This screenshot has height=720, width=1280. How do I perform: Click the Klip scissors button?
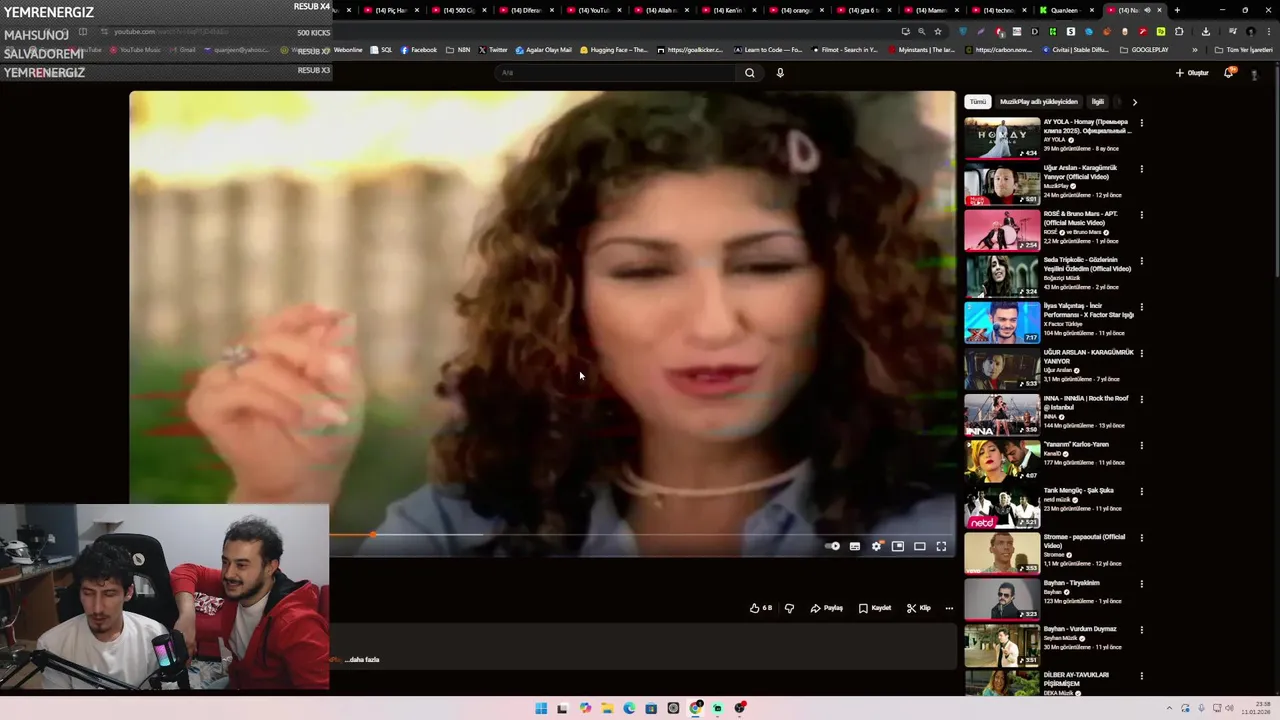click(919, 608)
